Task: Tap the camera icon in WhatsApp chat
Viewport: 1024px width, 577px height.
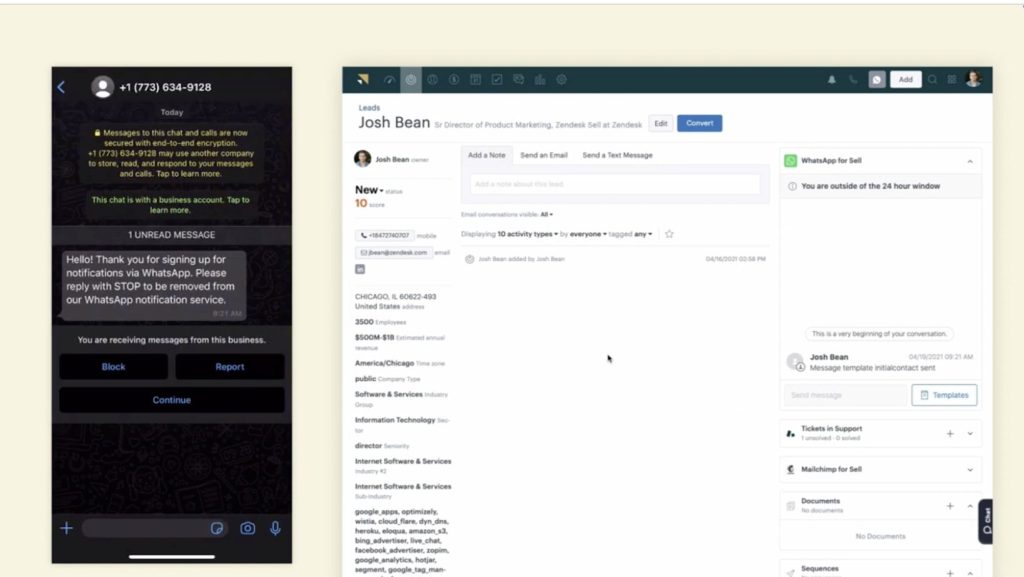Action: (x=248, y=528)
